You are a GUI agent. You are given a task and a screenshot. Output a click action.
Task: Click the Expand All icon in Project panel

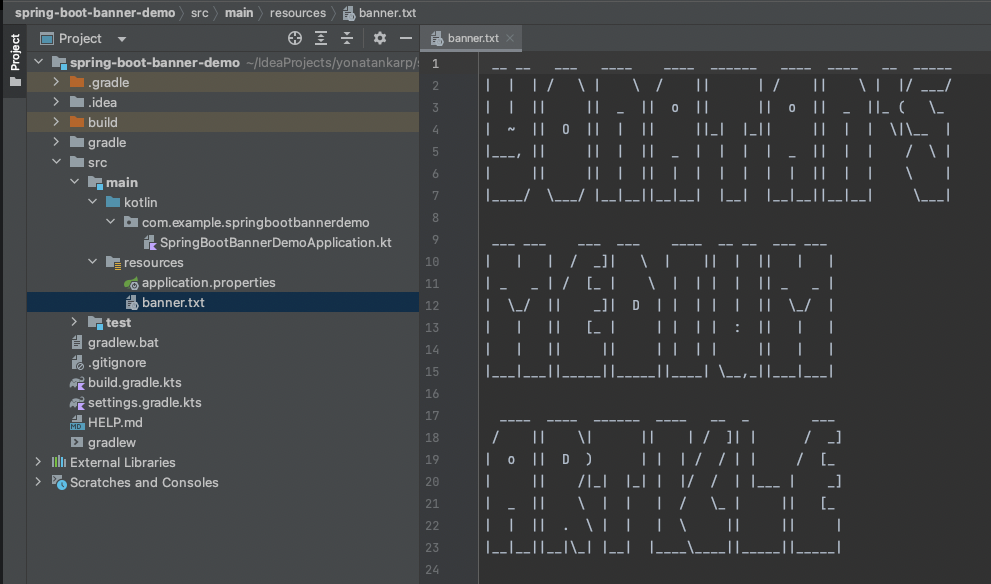pyautogui.click(x=321, y=38)
